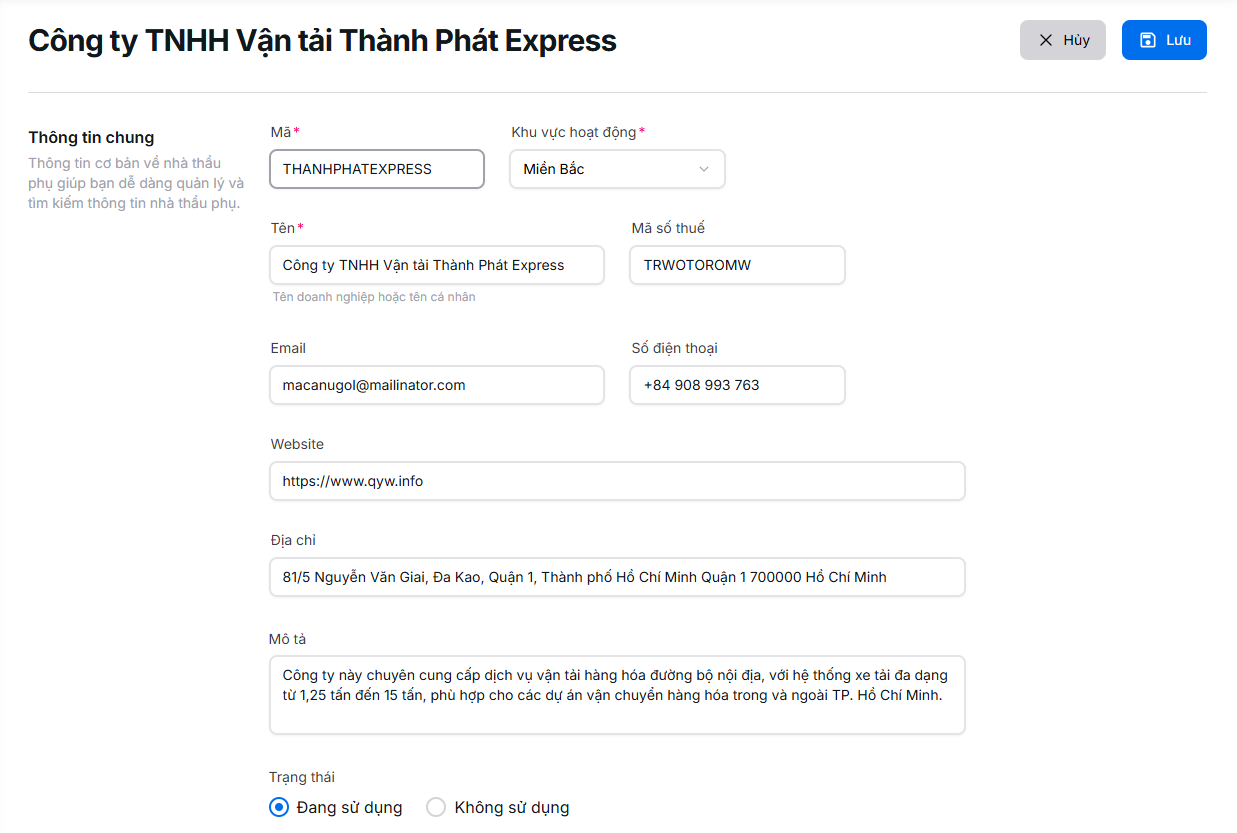1237x833 pixels.
Task: Click the page title Công ty TNHH heading
Action: click(322, 41)
